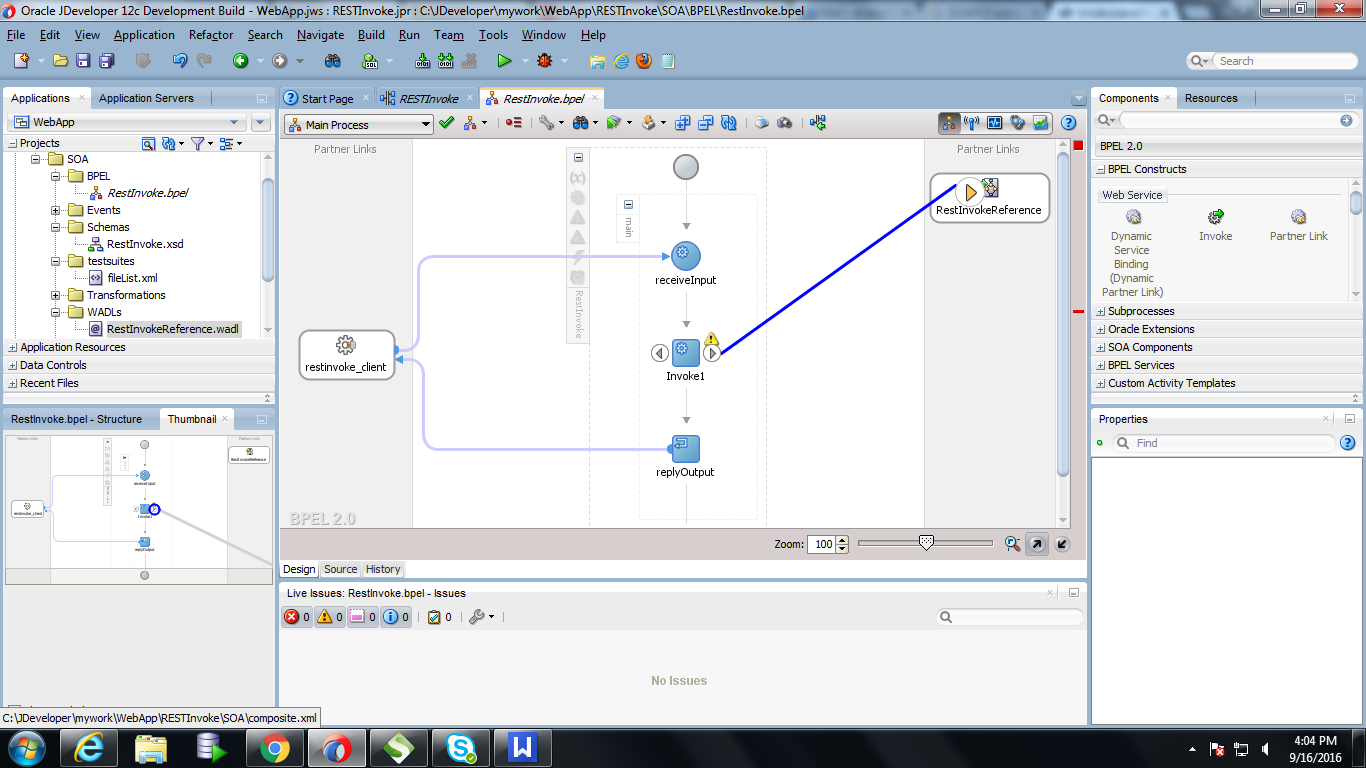This screenshot has height=768, width=1366.
Task: Collapse the Schemas folder in Projects tree
Action: (x=57, y=227)
